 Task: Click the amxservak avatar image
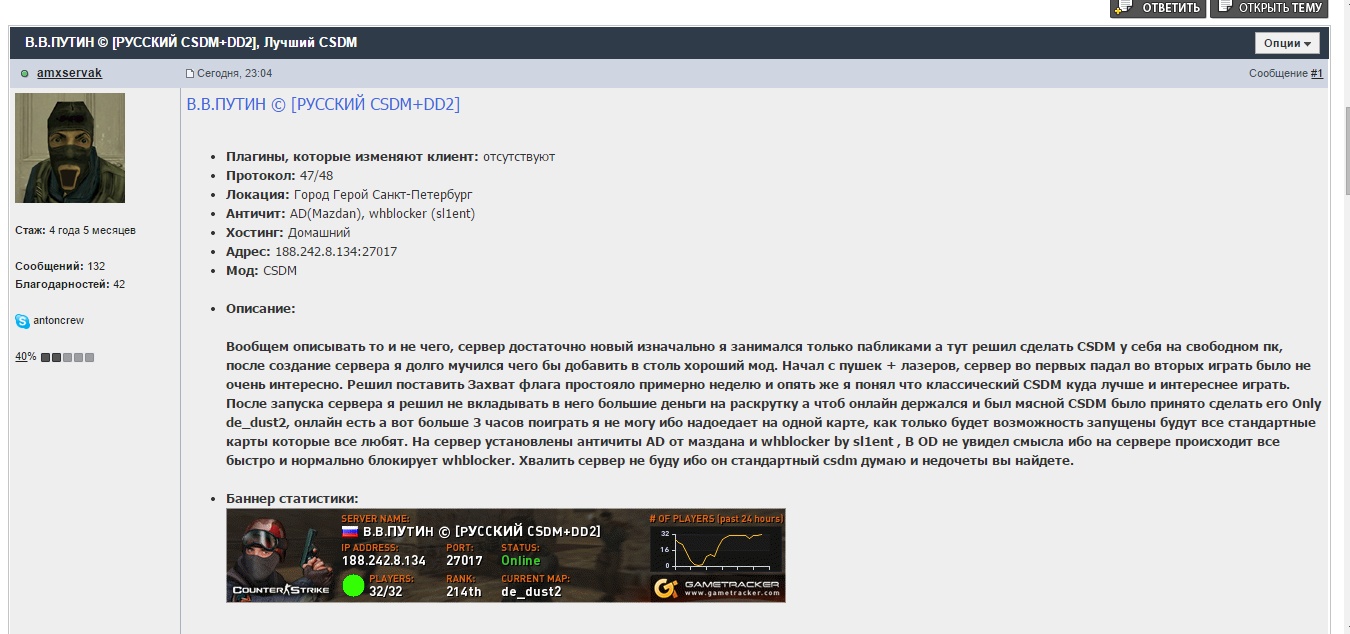tap(70, 148)
